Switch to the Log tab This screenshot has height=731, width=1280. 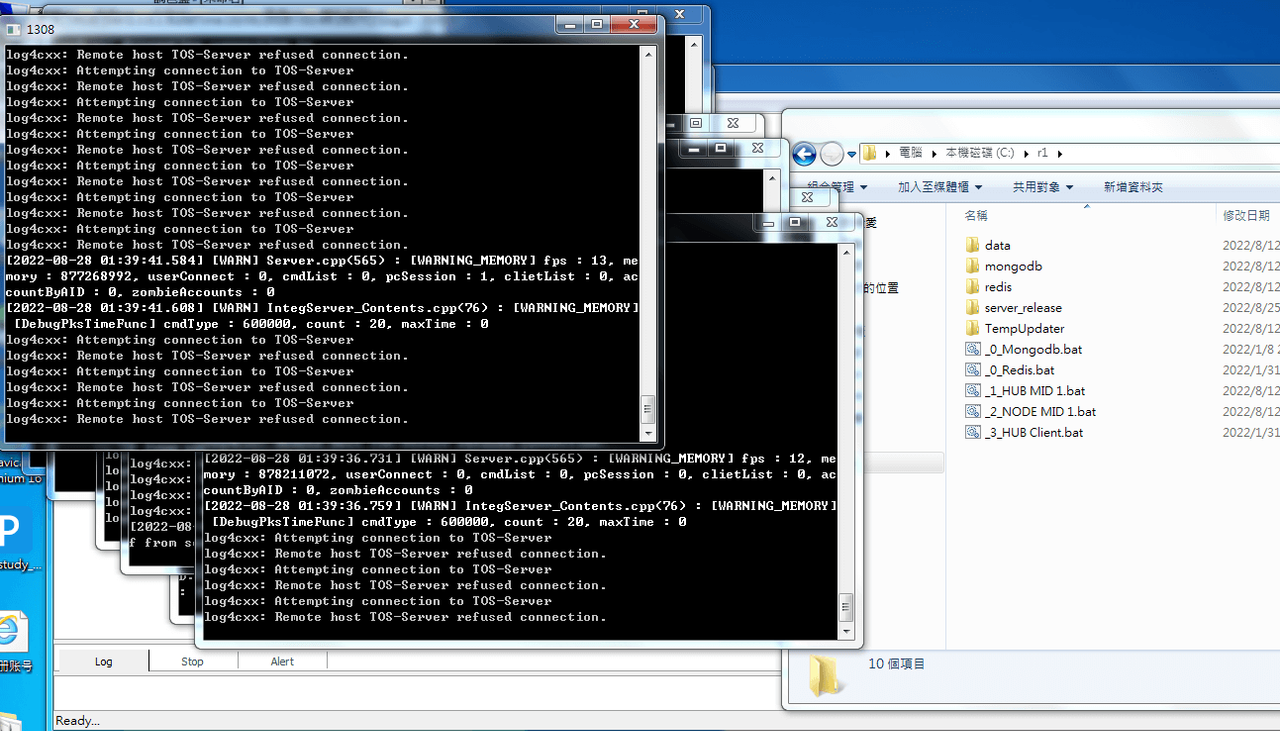tap(104, 661)
